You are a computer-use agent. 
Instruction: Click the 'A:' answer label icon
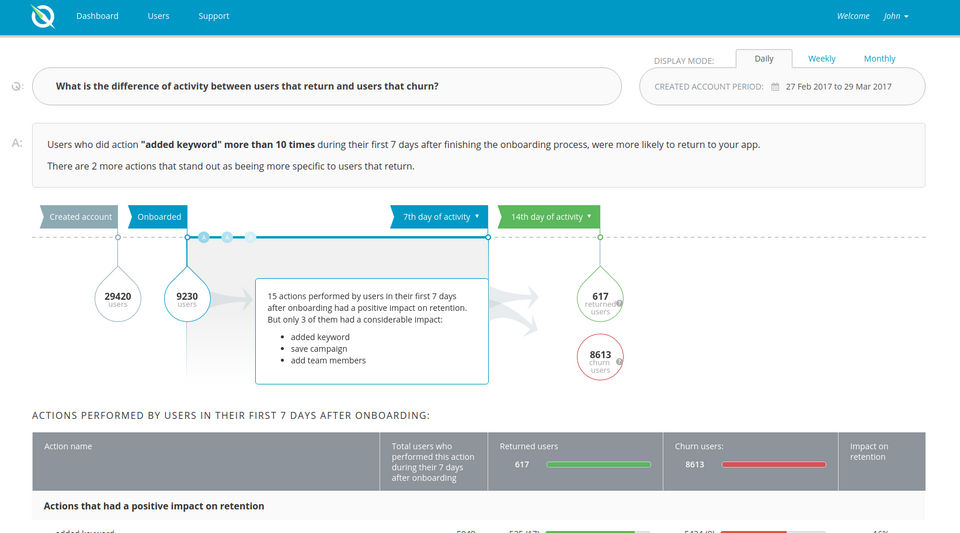click(x=17, y=143)
